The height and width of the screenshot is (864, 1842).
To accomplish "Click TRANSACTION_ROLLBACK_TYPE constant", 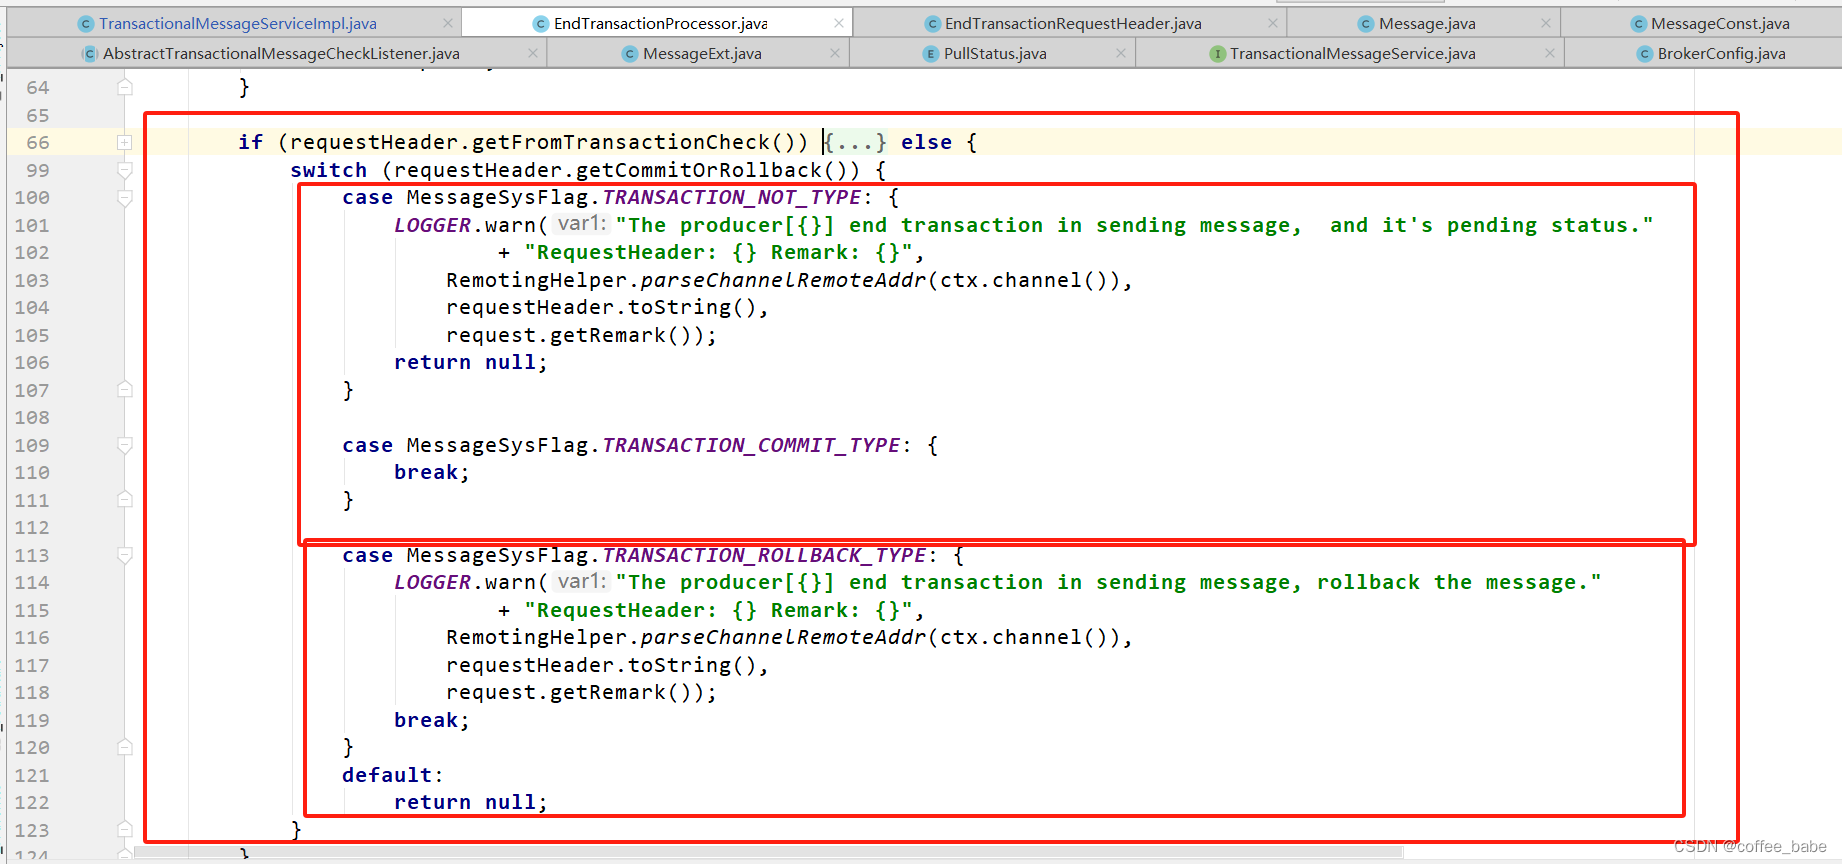I will pos(764,555).
